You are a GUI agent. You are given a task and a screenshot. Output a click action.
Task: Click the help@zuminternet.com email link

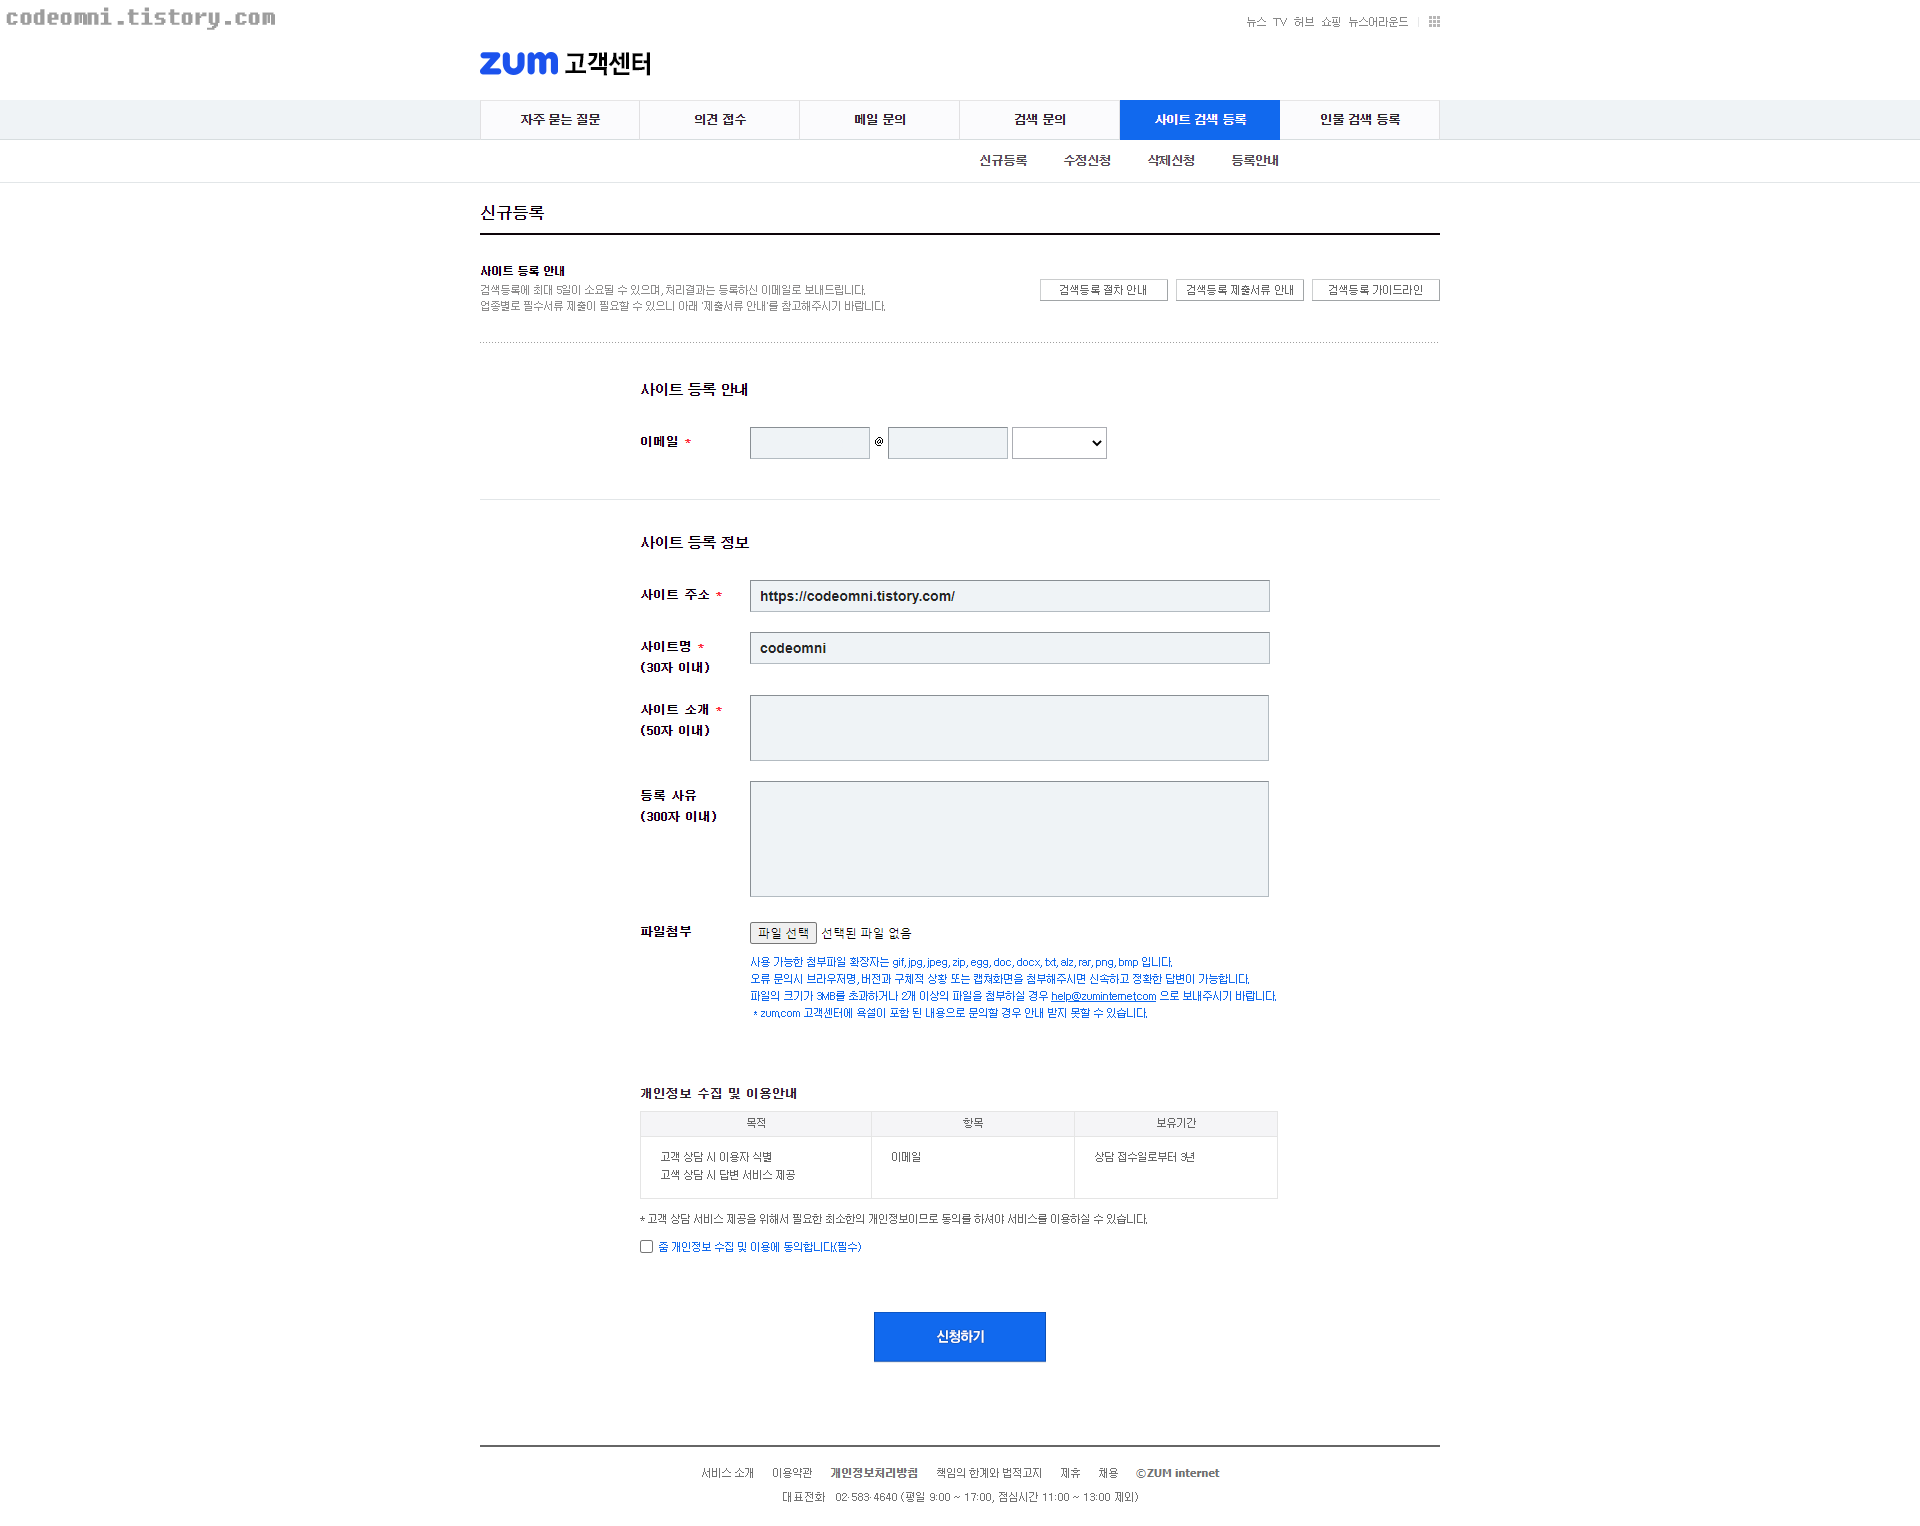[1103, 997]
